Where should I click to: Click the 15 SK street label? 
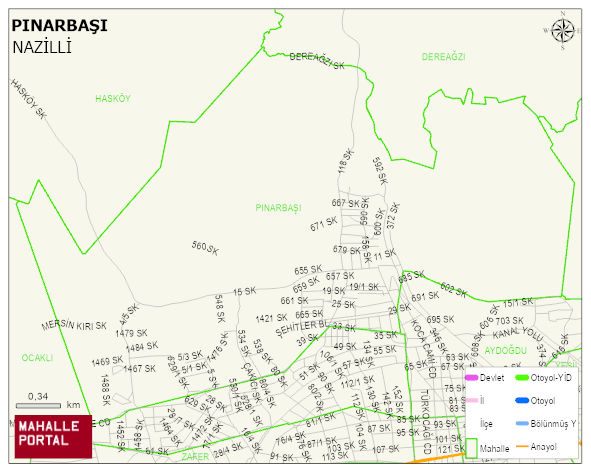click(244, 291)
